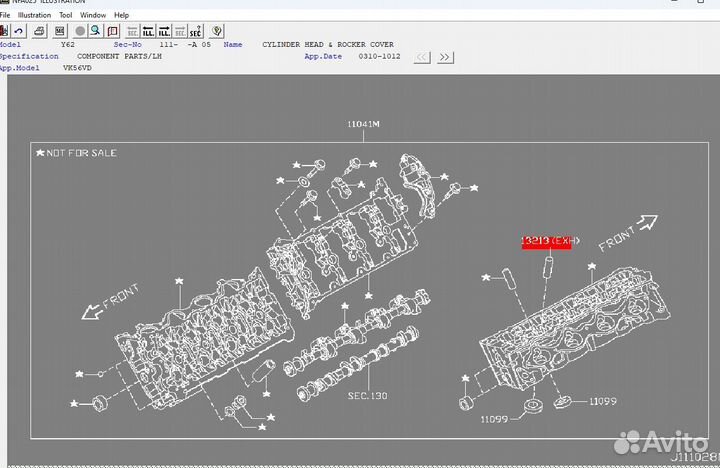This screenshot has height=468, width=720.
Task: Click the NOT FOR SALE legend text
Action: point(81,153)
